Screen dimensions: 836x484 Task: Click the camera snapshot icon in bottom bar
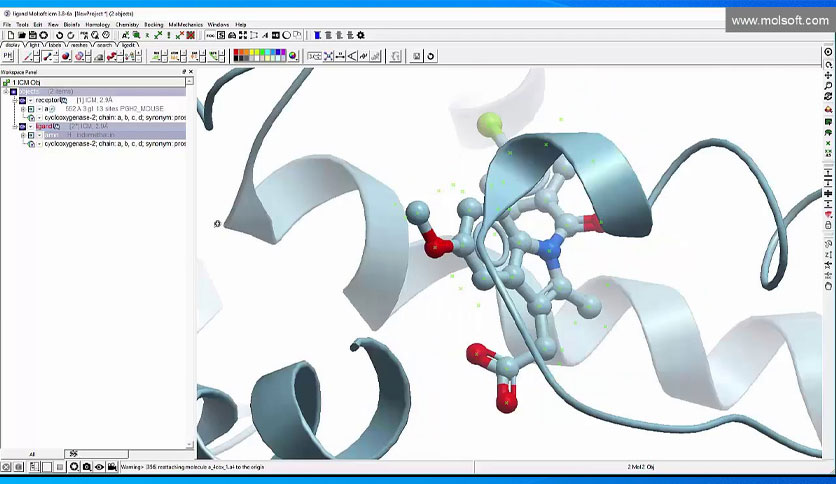86,467
